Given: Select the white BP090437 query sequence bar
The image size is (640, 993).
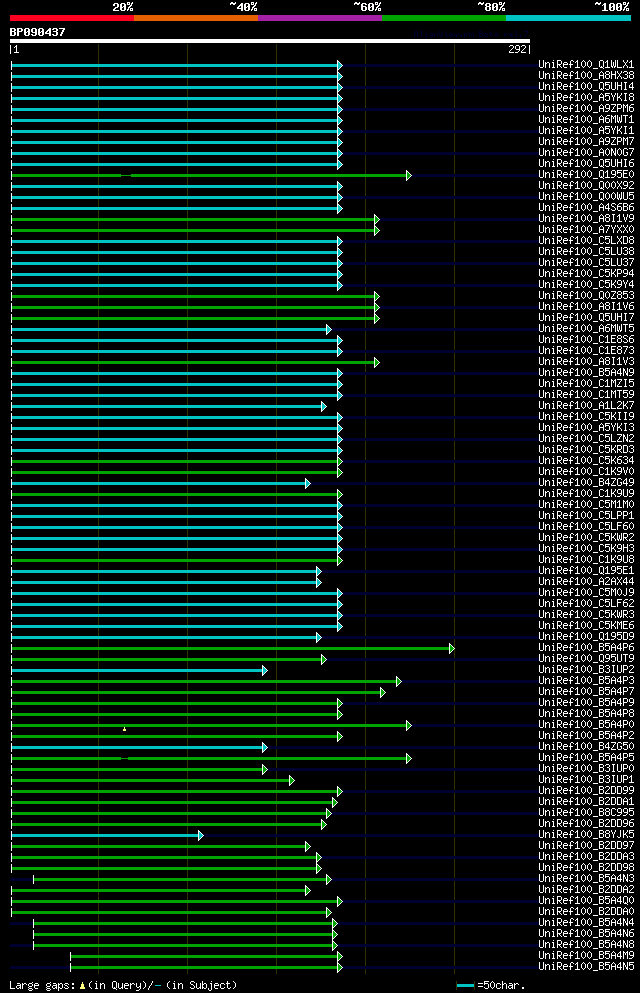Looking at the screenshot, I should click(x=270, y=41).
